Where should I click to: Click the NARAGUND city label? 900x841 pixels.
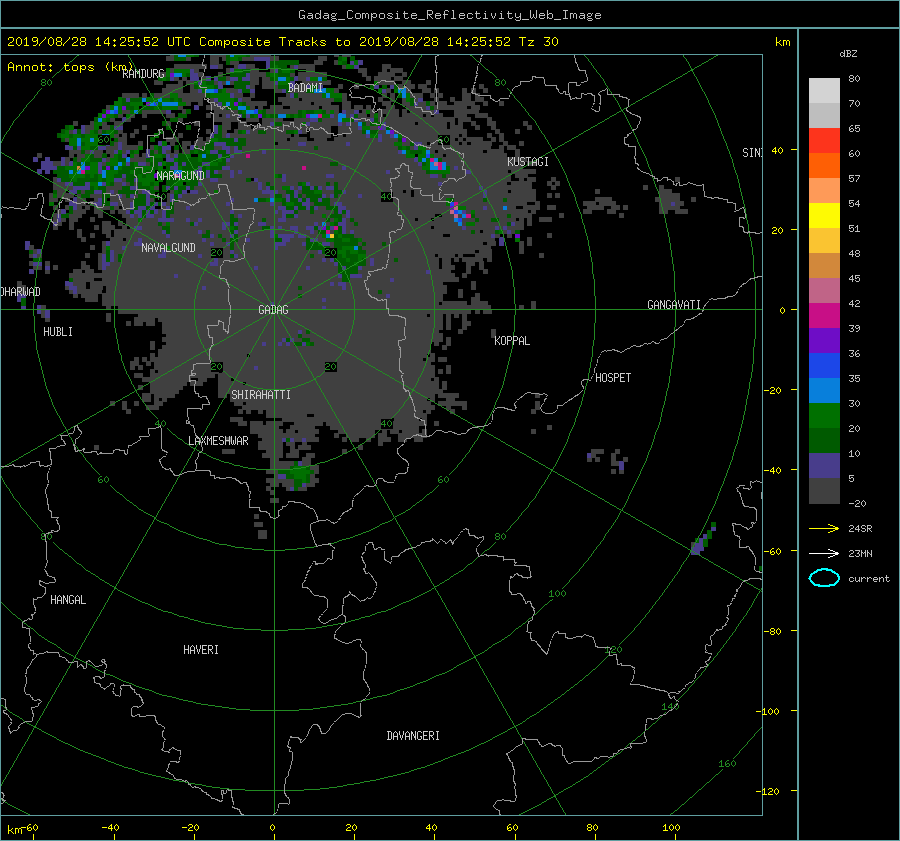coord(180,176)
